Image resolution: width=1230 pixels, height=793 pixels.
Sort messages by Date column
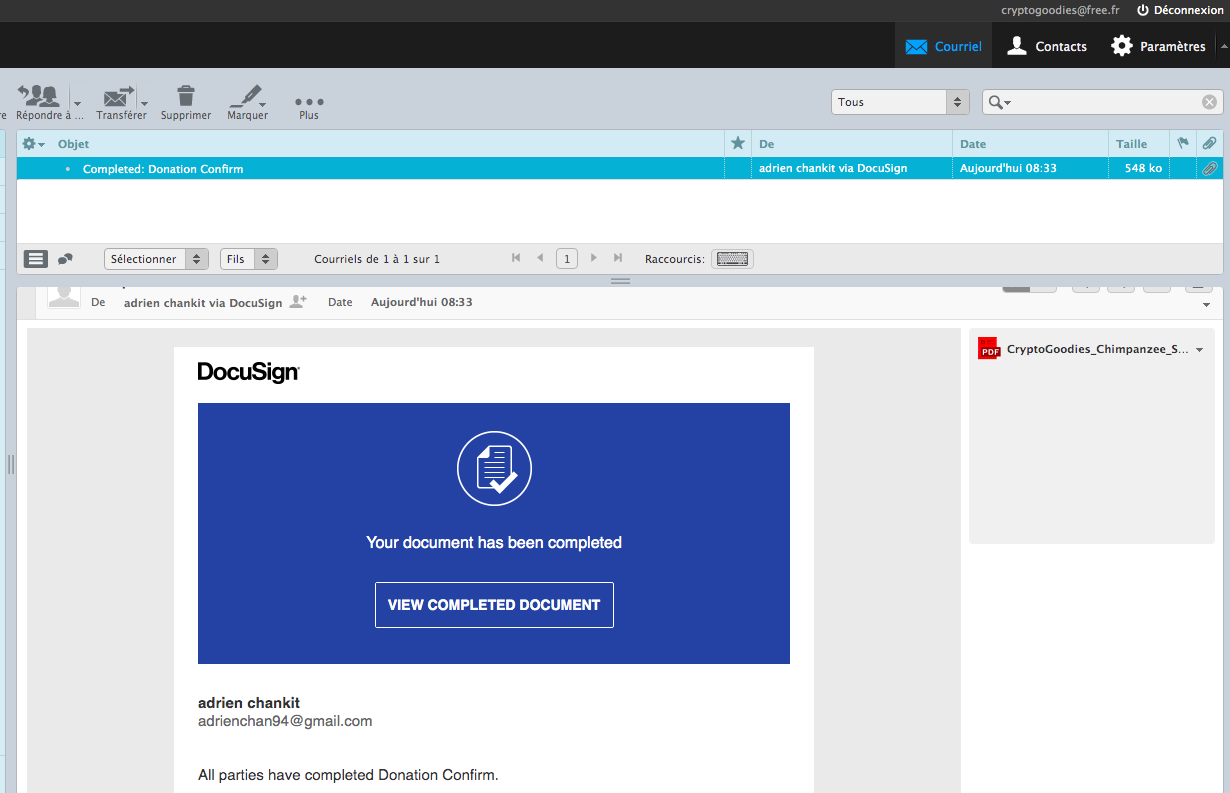[x=973, y=144]
